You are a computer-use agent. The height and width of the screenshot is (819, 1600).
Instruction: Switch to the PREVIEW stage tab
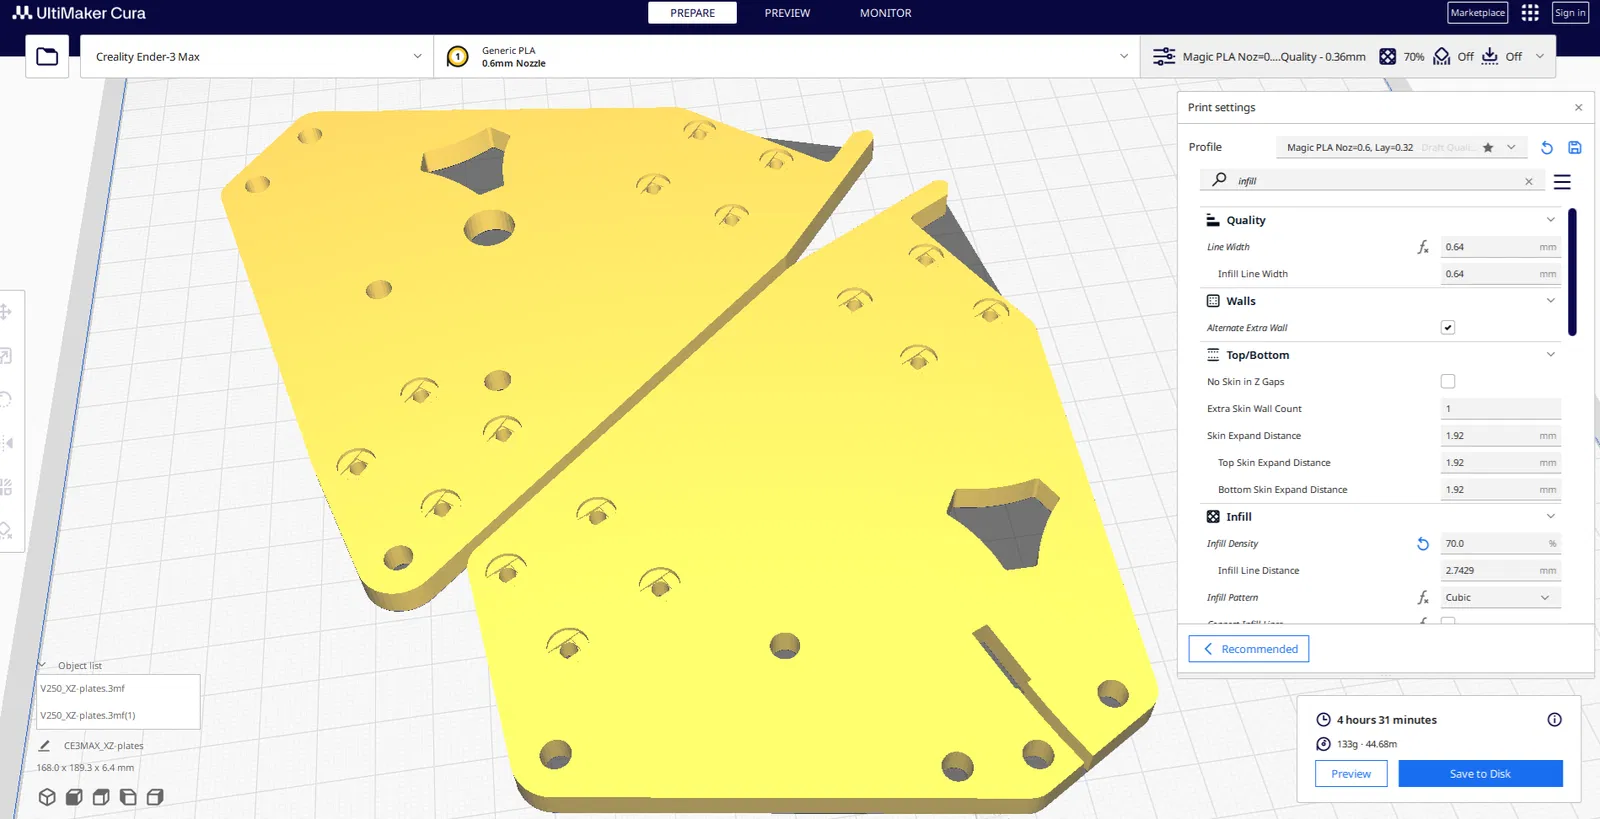[787, 13]
